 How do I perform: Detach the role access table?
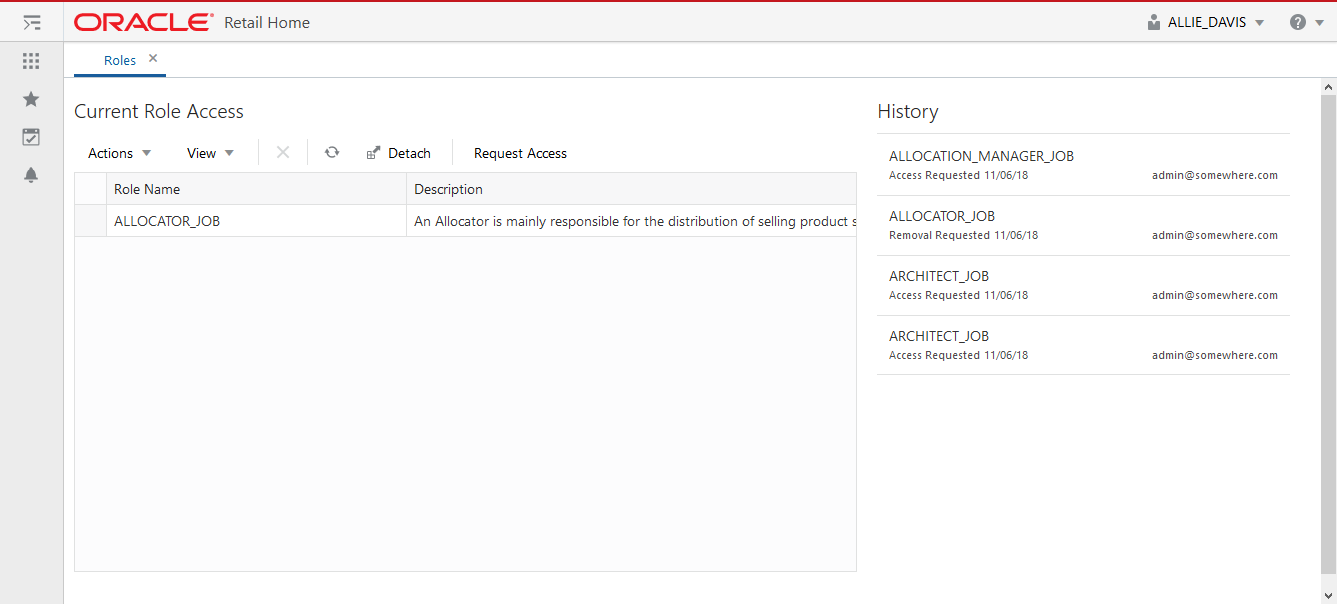click(398, 153)
